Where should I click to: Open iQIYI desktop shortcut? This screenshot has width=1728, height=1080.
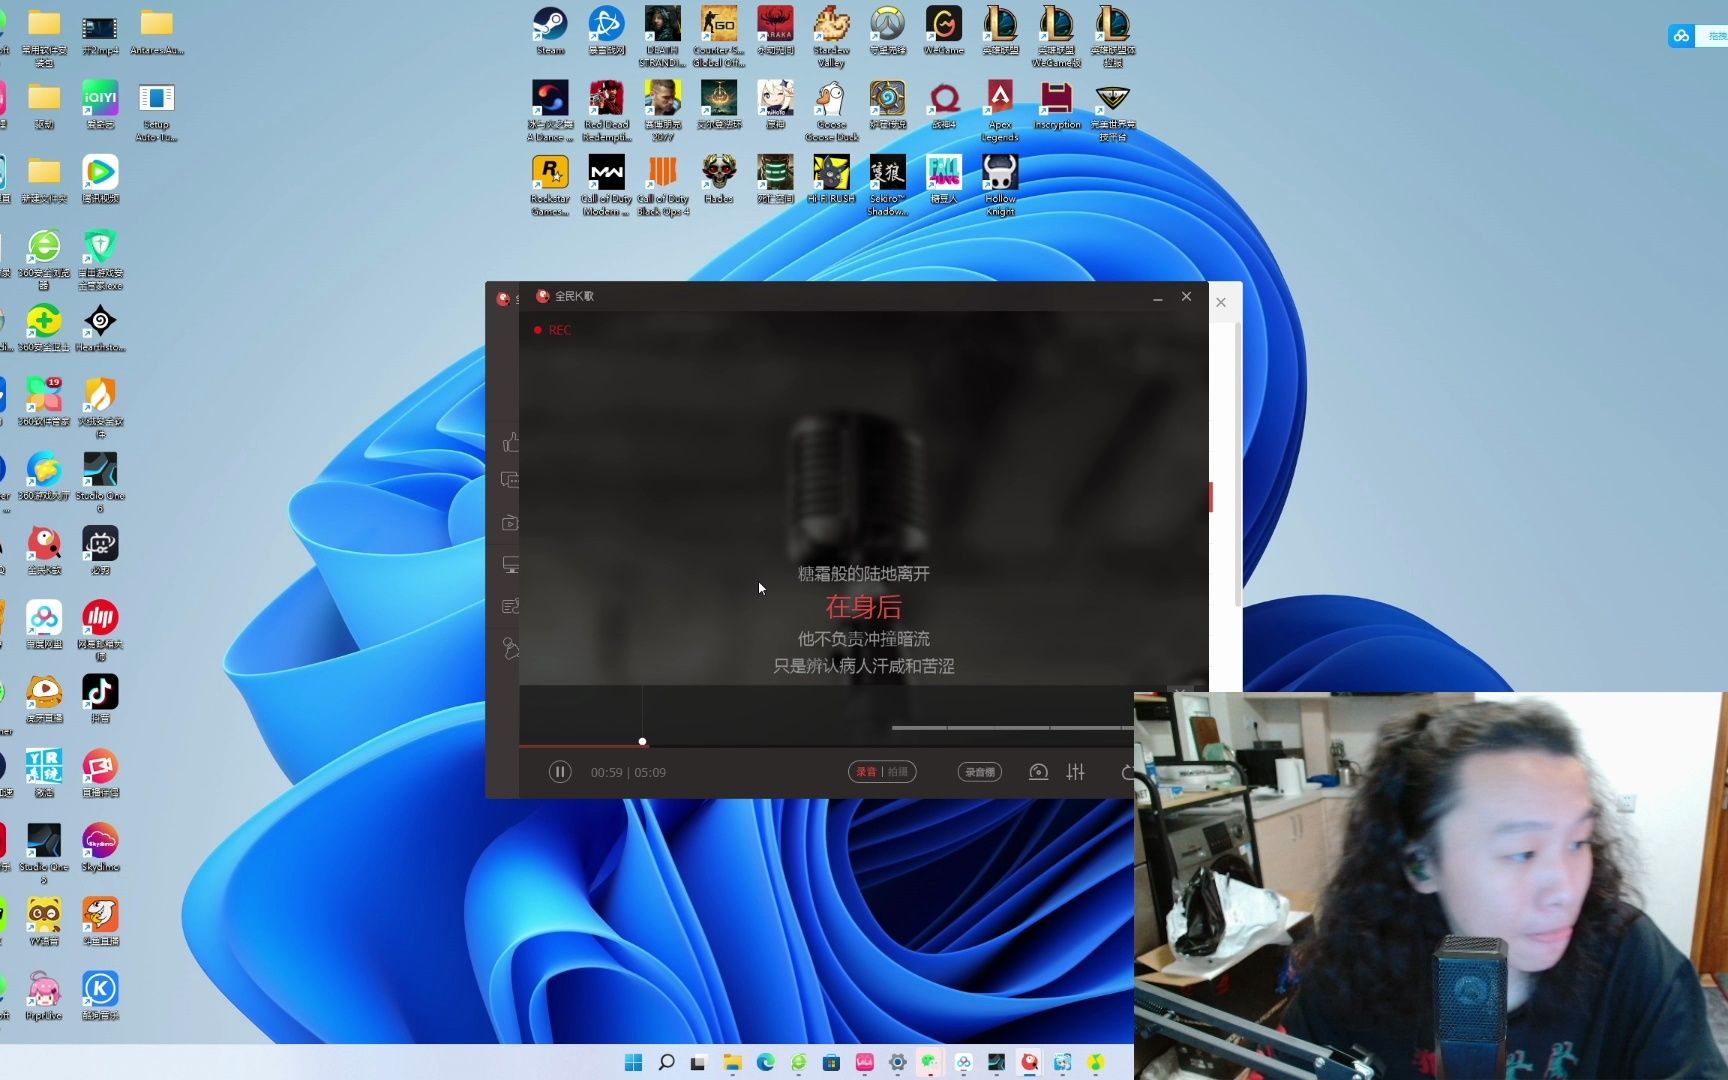coord(100,105)
